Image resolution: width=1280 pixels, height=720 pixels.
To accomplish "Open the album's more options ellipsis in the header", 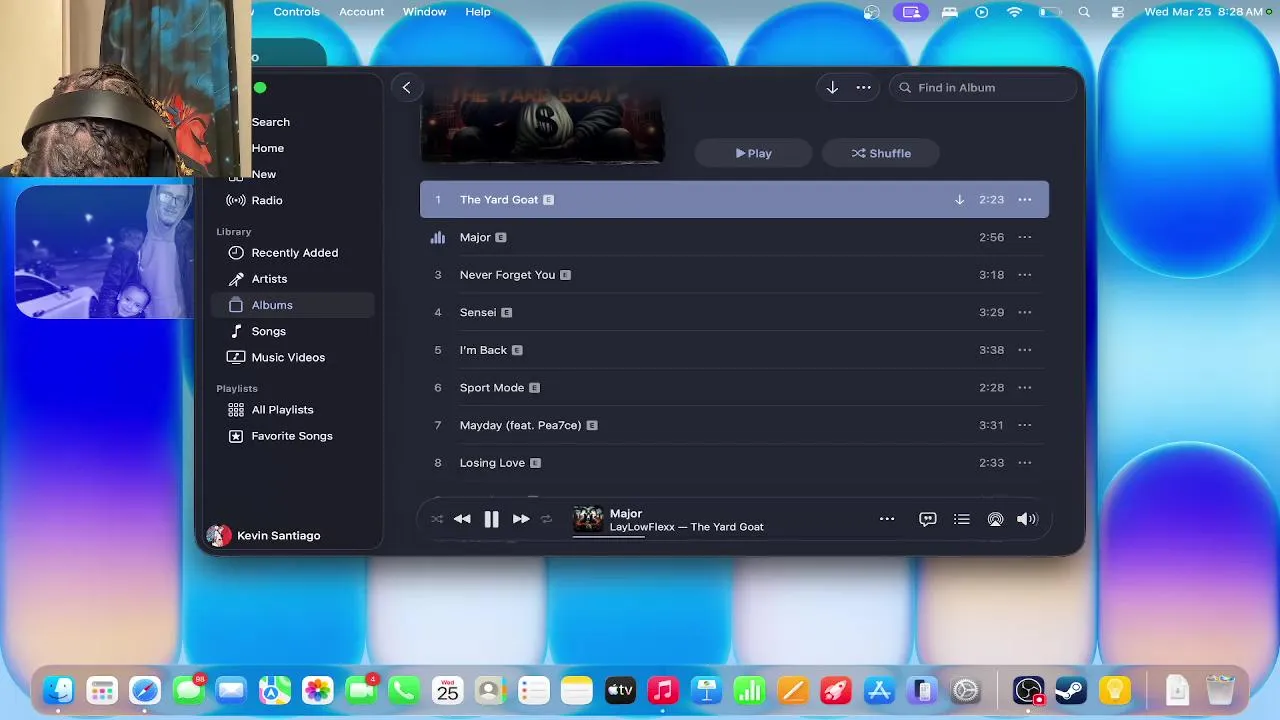I will pos(864,87).
